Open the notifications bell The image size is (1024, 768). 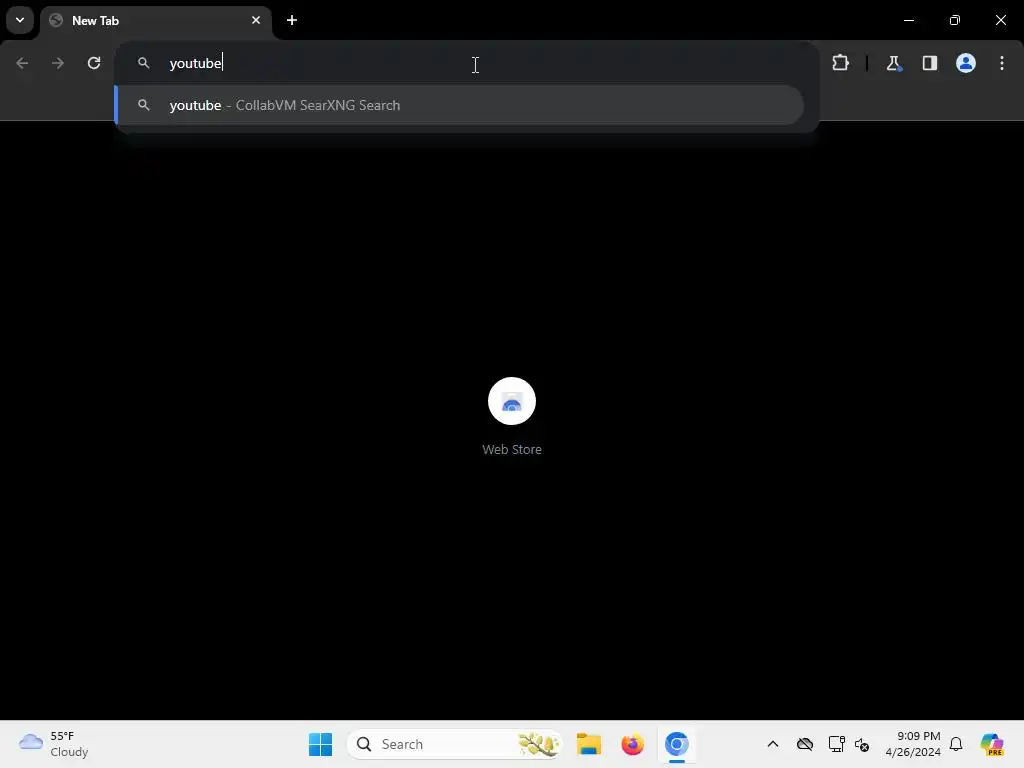pyautogui.click(x=956, y=744)
